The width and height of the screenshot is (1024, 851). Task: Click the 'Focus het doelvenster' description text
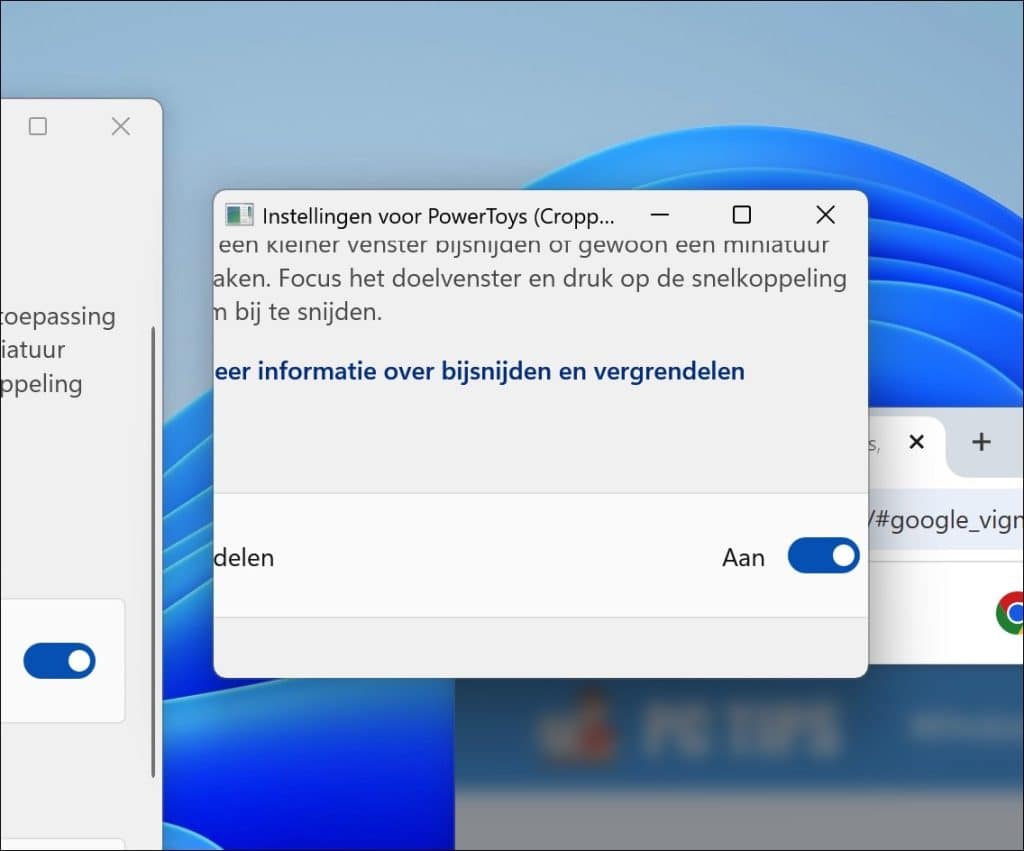tap(530, 278)
